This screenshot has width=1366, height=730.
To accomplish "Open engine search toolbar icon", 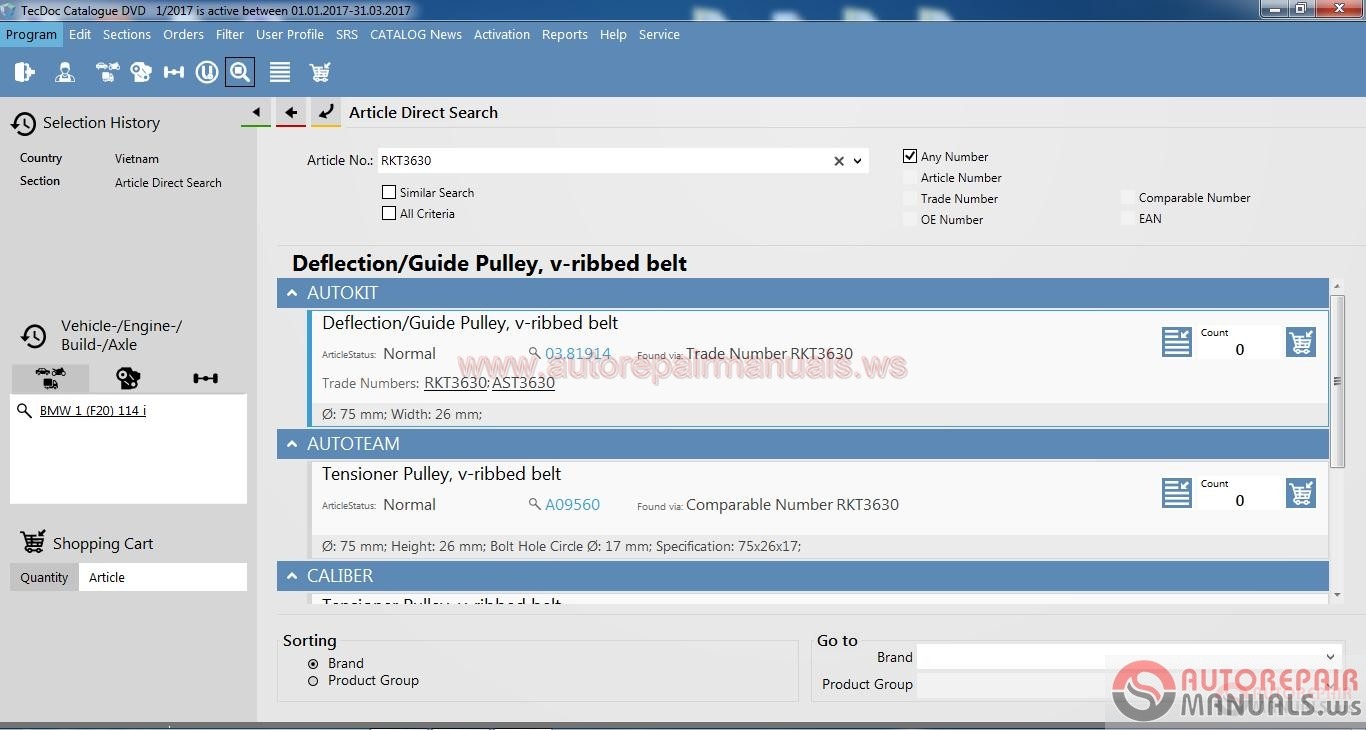I will [x=141, y=72].
